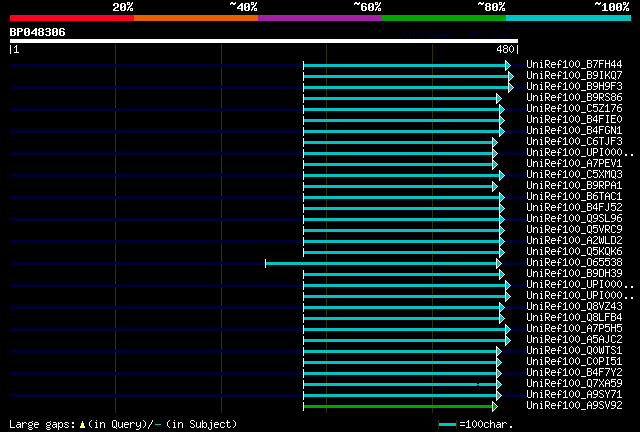Click the query end position 480 label

click(505, 49)
